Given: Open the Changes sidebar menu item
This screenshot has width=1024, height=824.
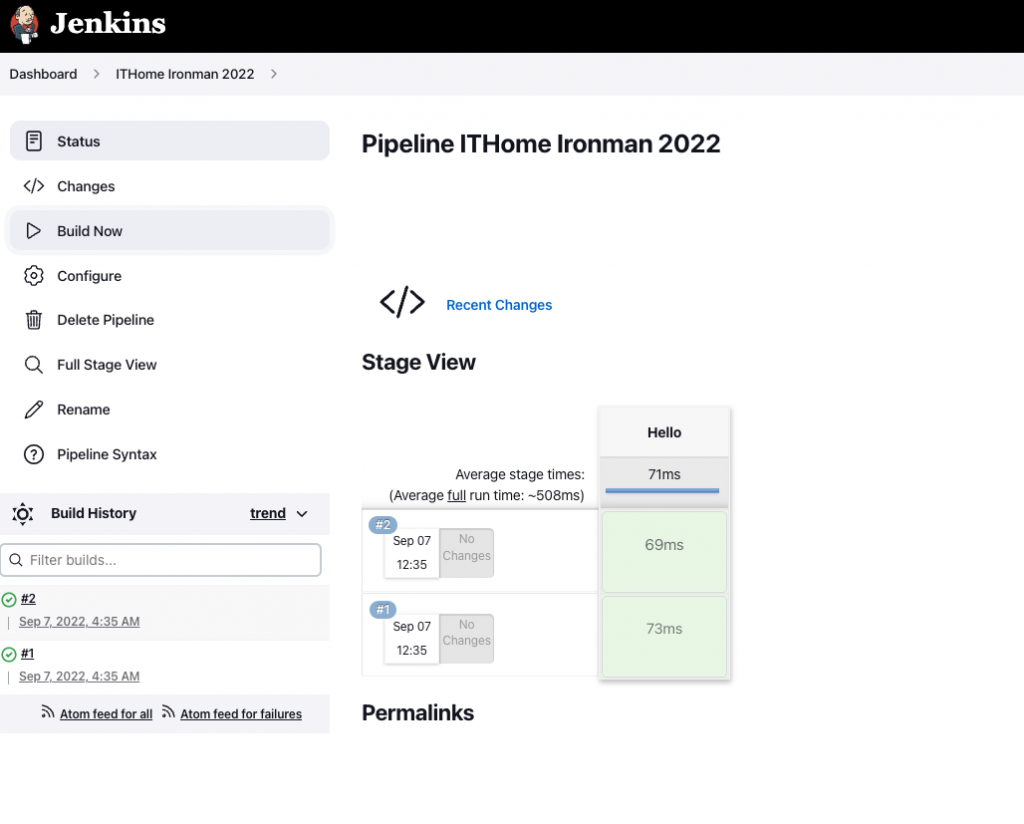Looking at the screenshot, I should tap(86, 187).
